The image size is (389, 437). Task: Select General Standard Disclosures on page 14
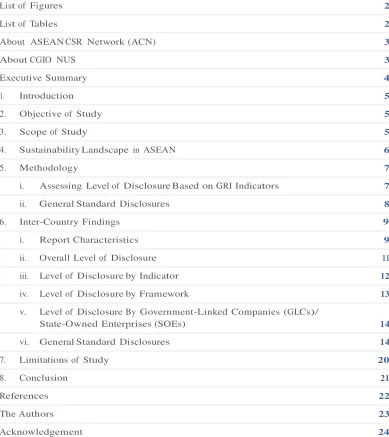click(104, 342)
